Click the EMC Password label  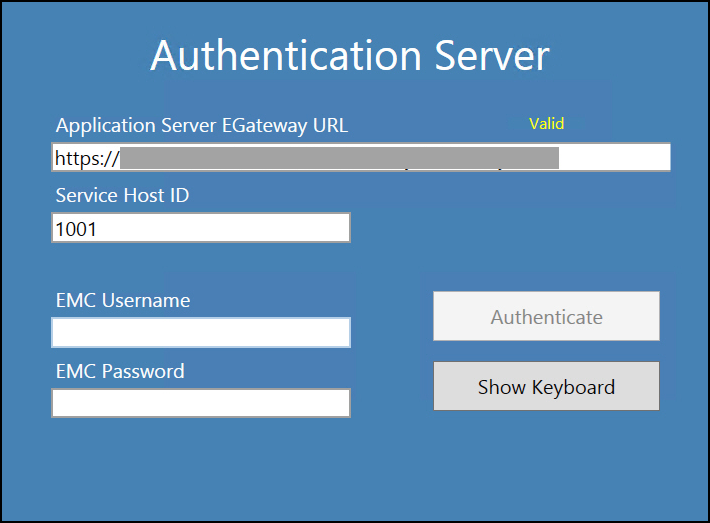pos(120,371)
